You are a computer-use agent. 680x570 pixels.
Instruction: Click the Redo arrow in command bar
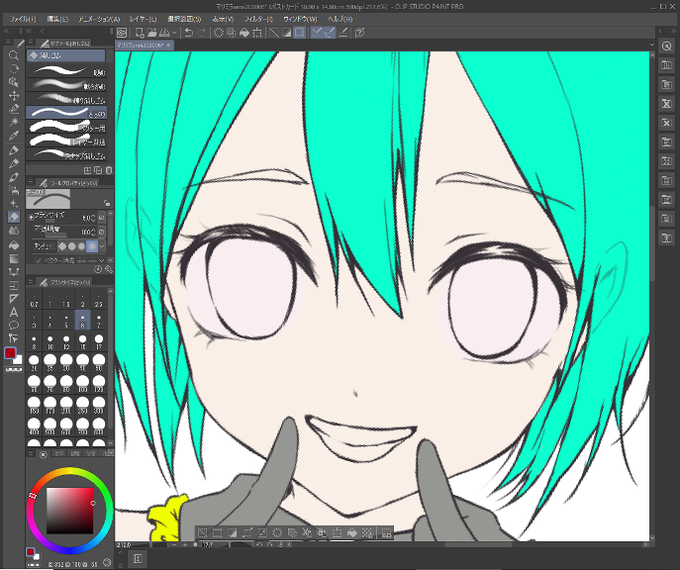point(202,33)
